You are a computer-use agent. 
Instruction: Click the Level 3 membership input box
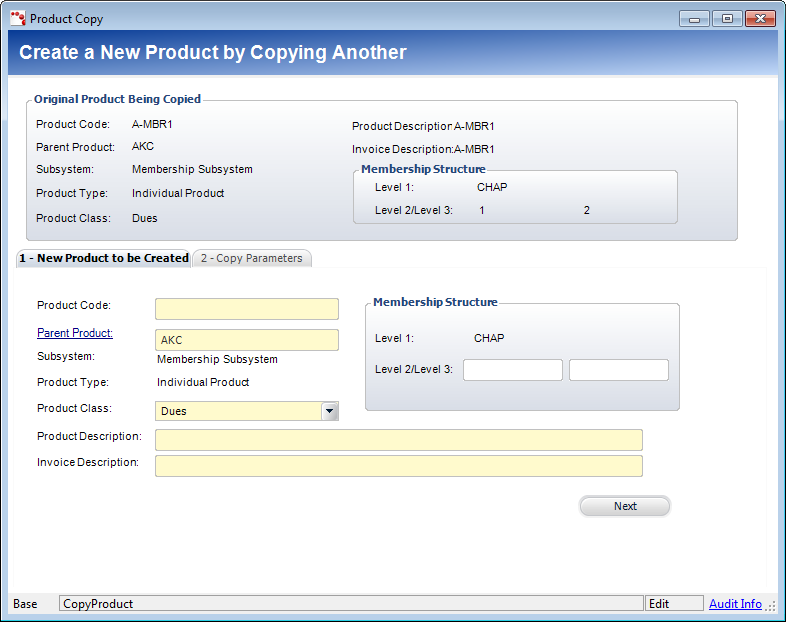[619, 370]
